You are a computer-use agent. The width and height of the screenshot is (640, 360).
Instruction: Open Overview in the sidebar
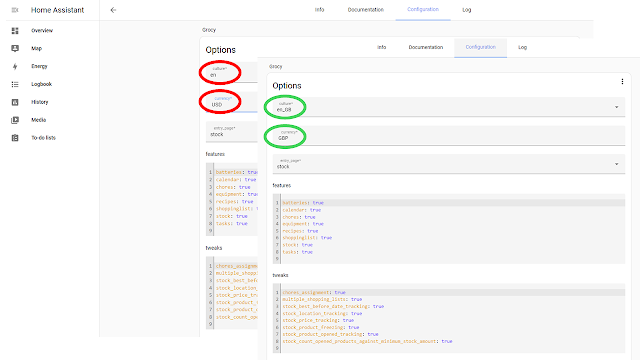point(42,31)
